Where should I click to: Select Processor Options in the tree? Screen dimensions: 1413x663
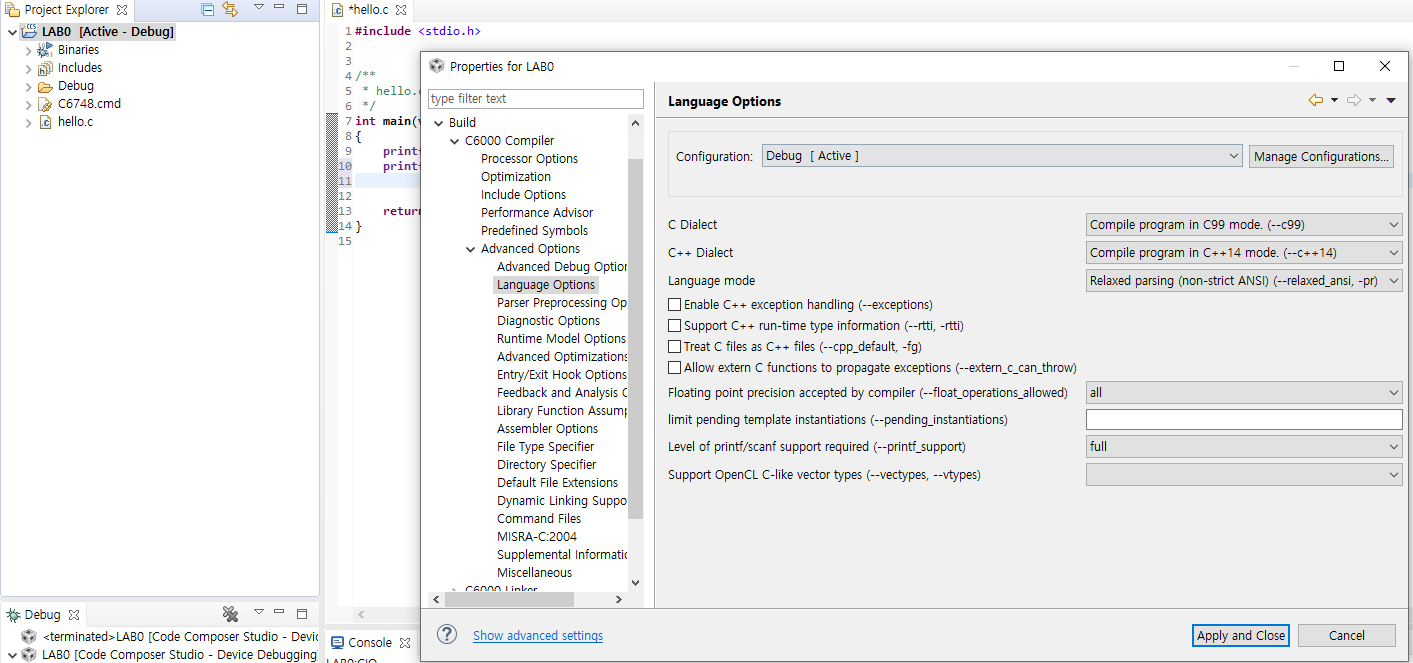[529, 159]
